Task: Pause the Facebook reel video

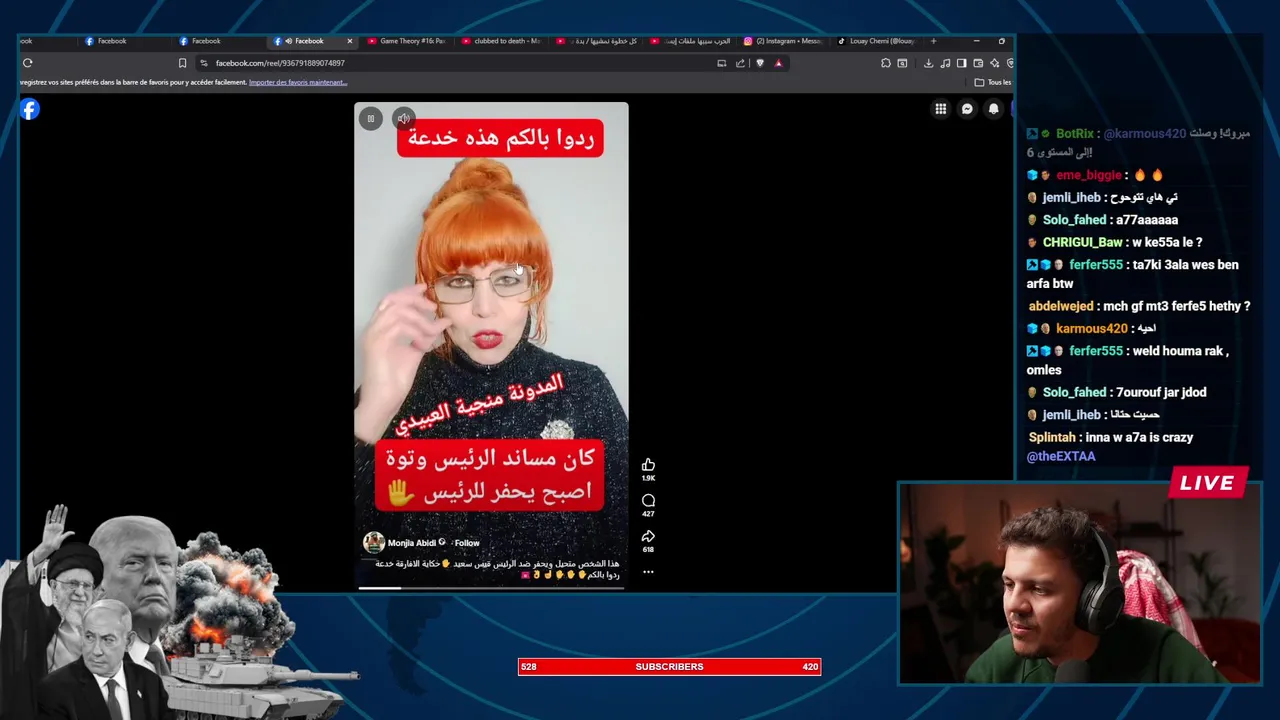Action: pos(371,119)
